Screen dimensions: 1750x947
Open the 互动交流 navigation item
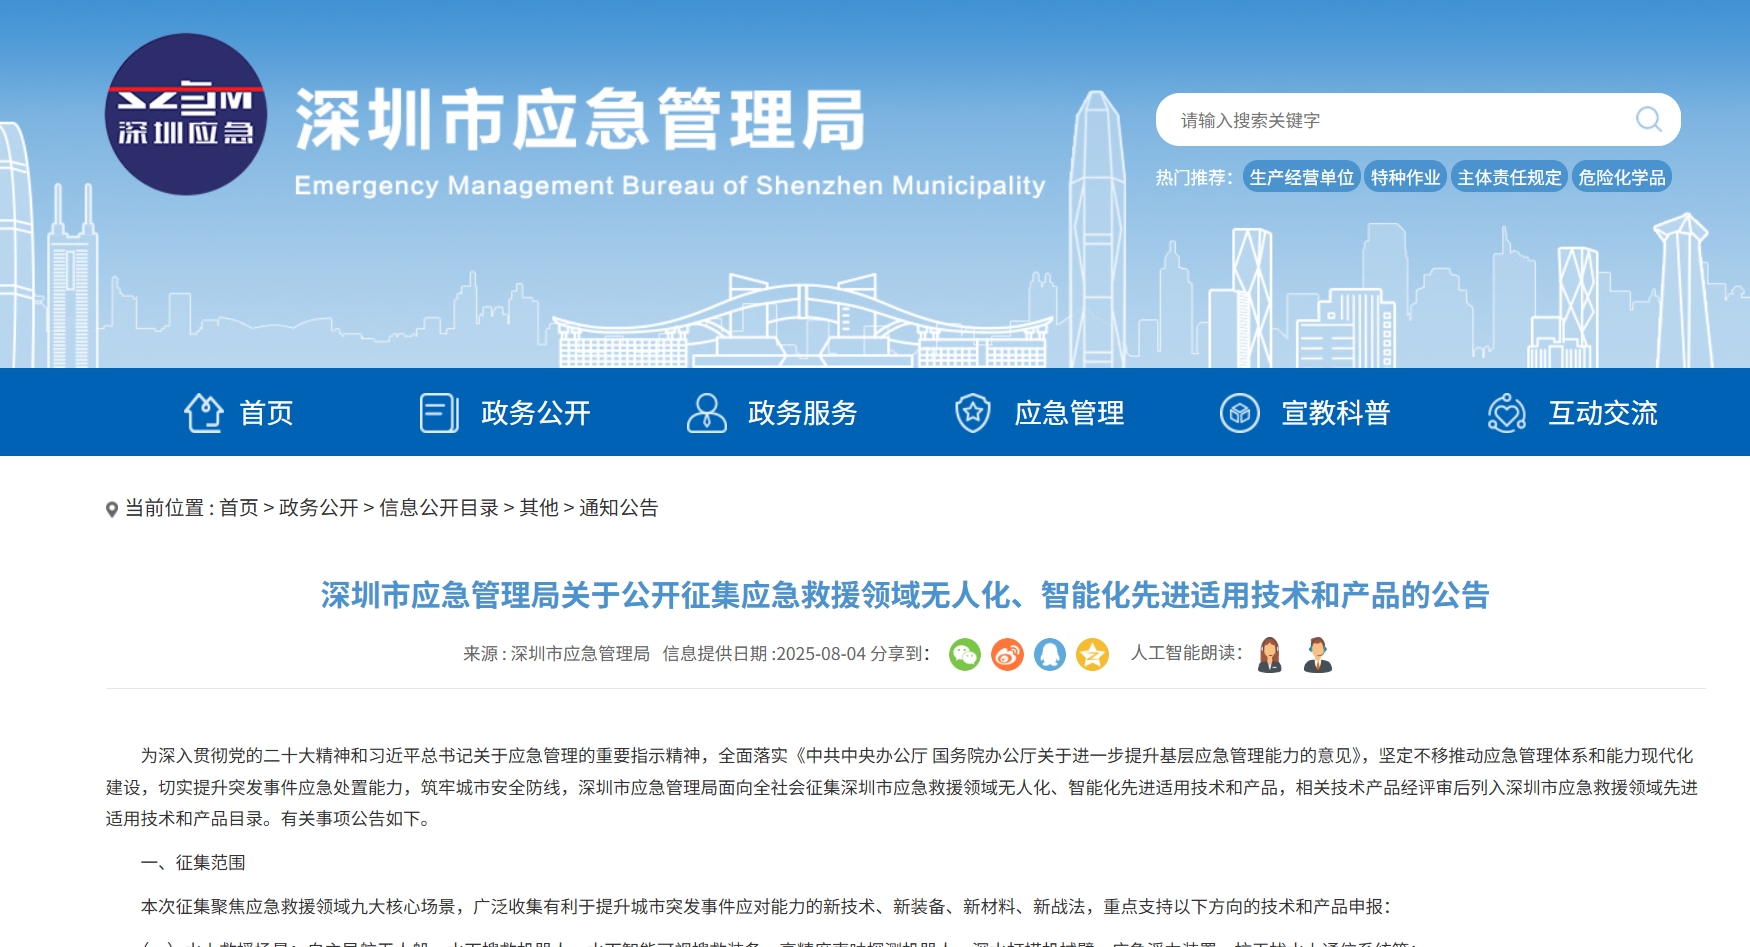pos(1573,412)
